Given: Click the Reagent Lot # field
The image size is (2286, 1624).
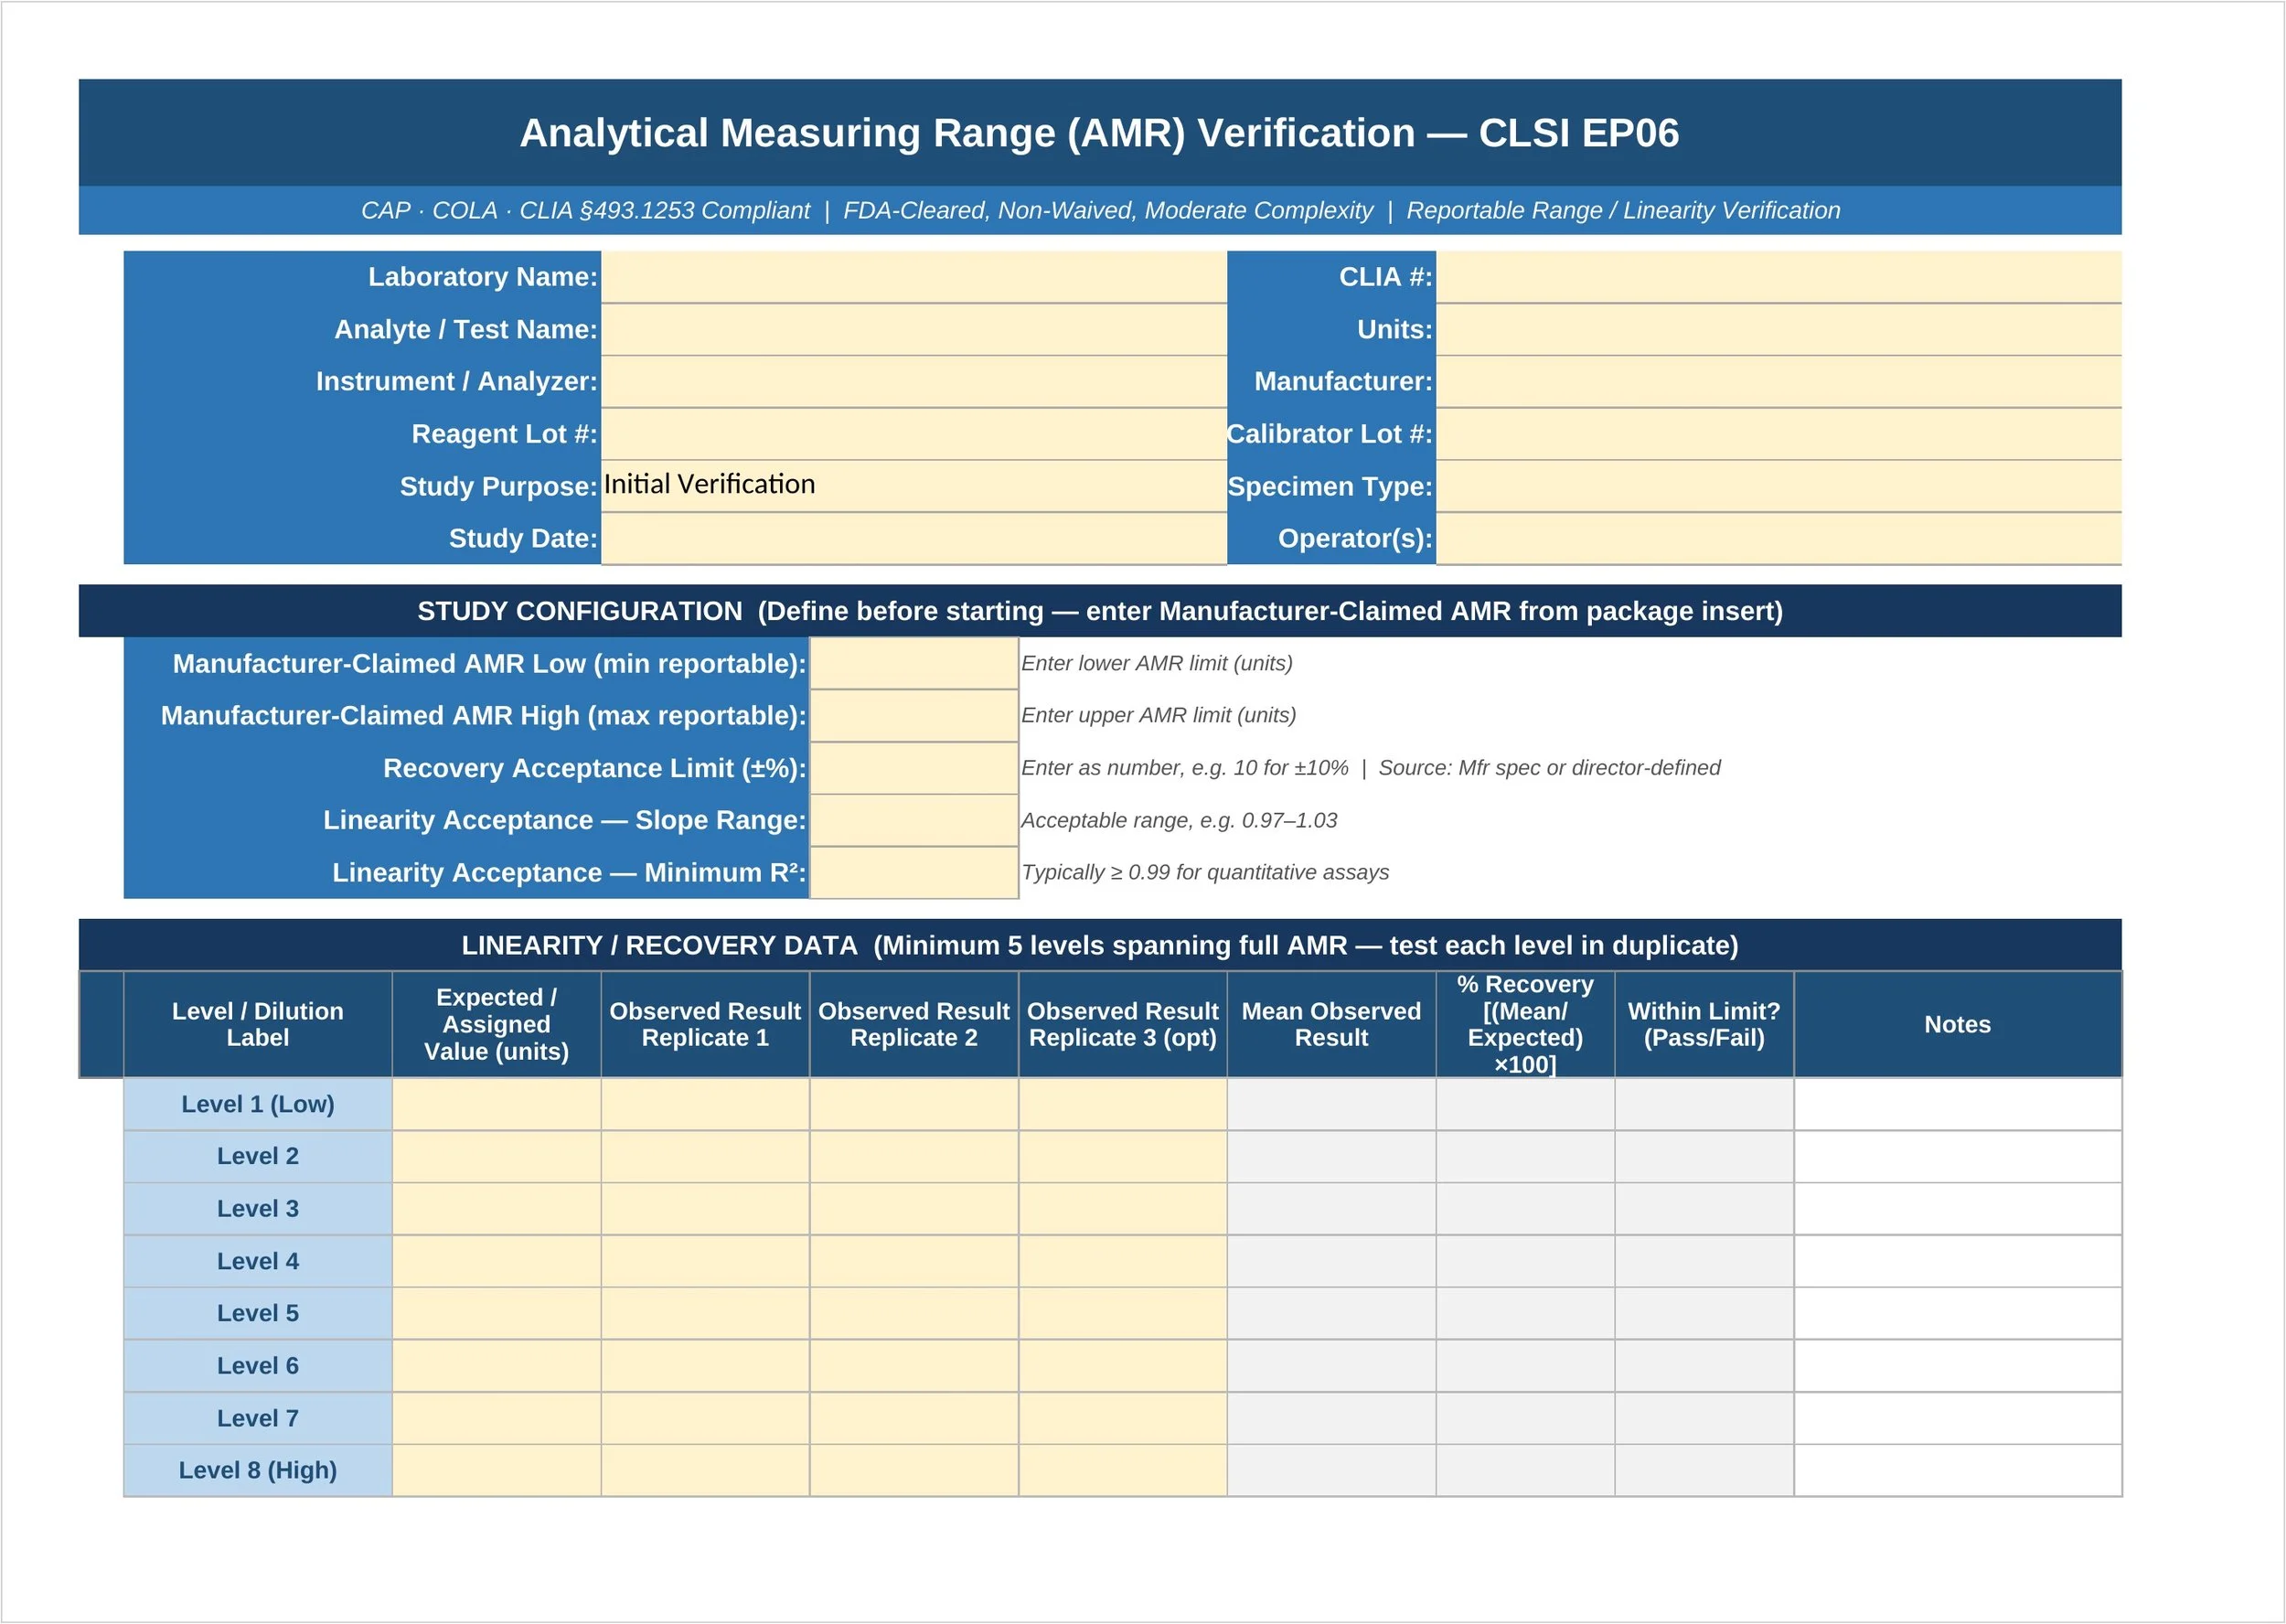Looking at the screenshot, I should (x=910, y=434).
